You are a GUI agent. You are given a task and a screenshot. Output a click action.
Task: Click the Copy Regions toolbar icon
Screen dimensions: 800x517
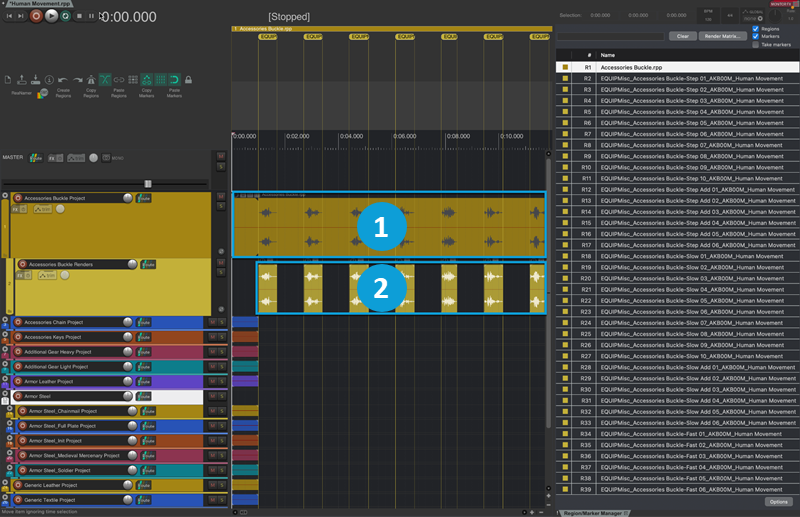[91, 80]
